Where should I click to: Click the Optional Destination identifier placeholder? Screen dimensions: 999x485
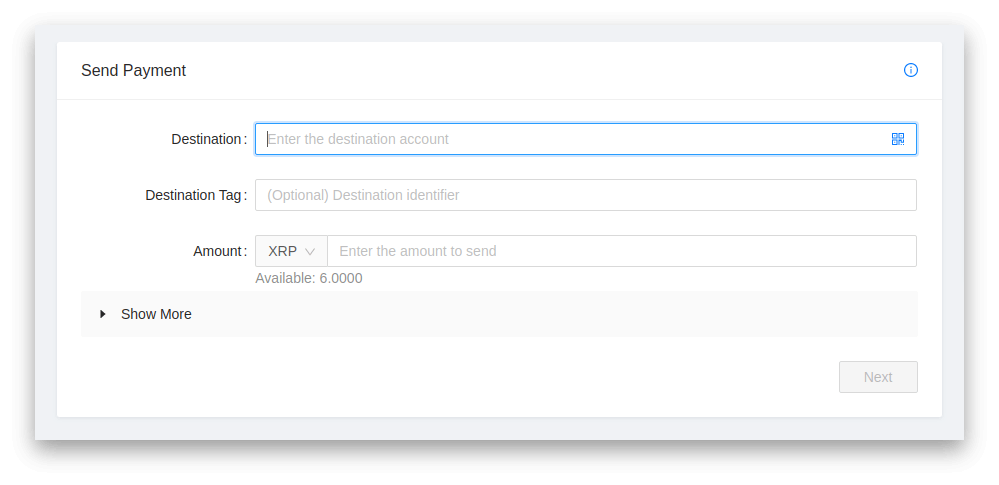click(x=363, y=195)
